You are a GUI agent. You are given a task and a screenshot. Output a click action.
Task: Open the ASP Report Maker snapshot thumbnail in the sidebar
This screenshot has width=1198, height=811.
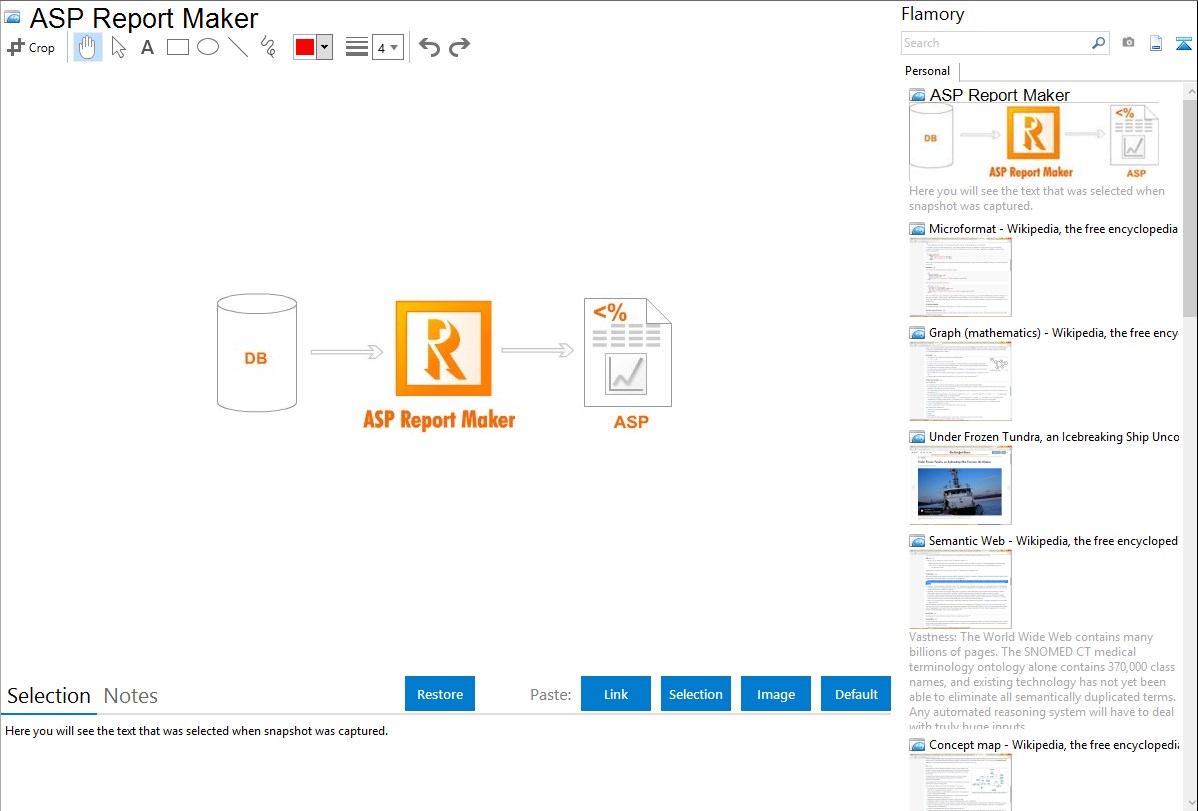(1034, 142)
